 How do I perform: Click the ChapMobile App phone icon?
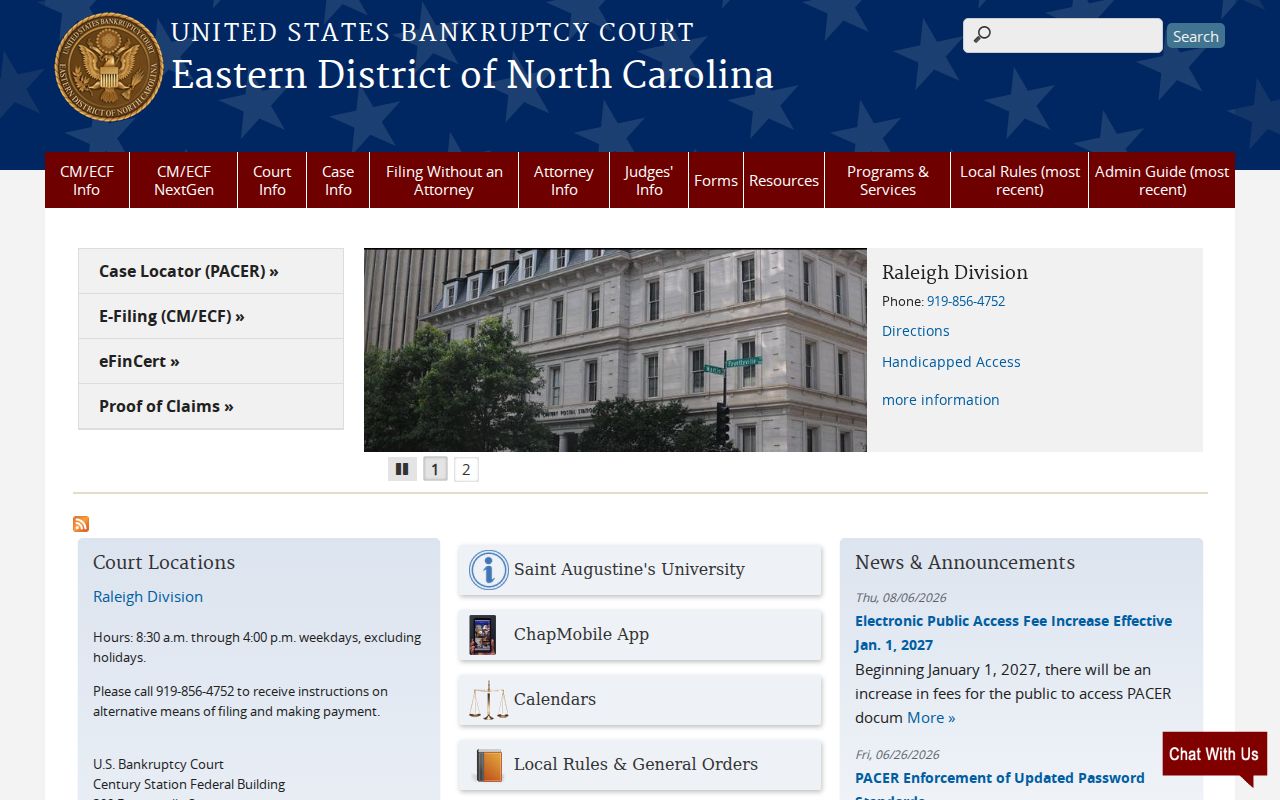[483, 635]
